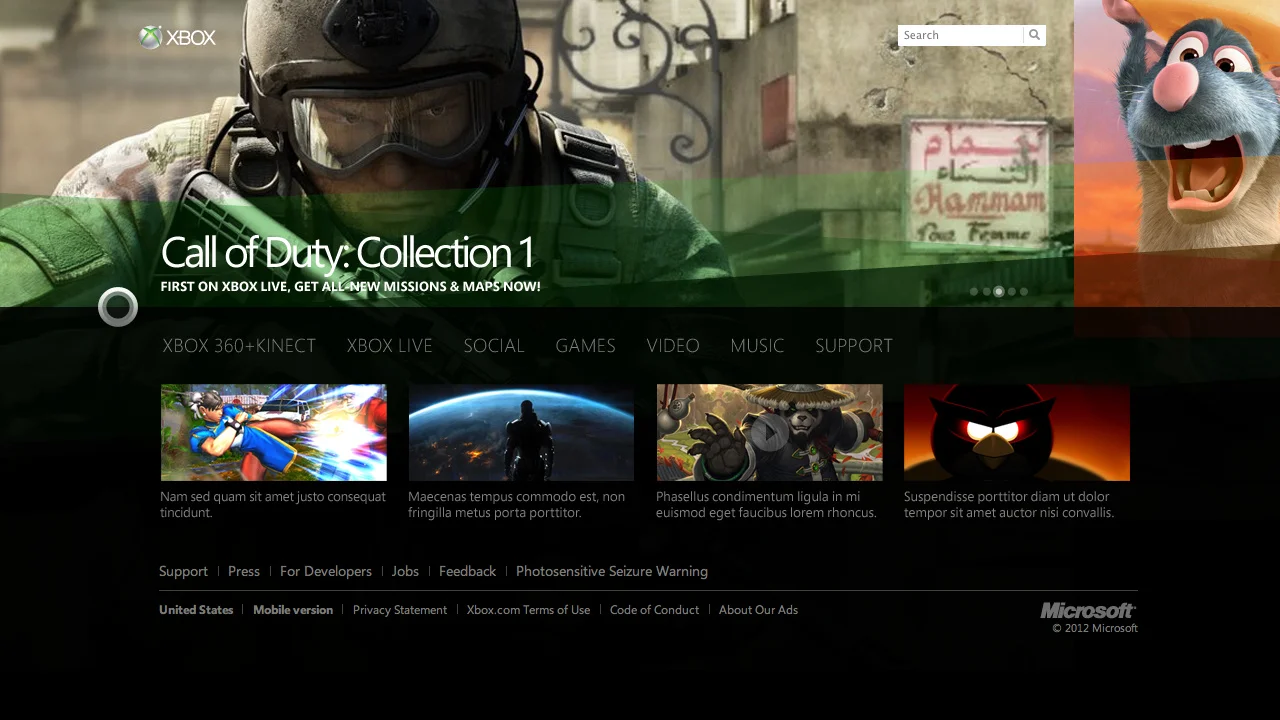Open the VIDEO menu

pyautogui.click(x=673, y=346)
